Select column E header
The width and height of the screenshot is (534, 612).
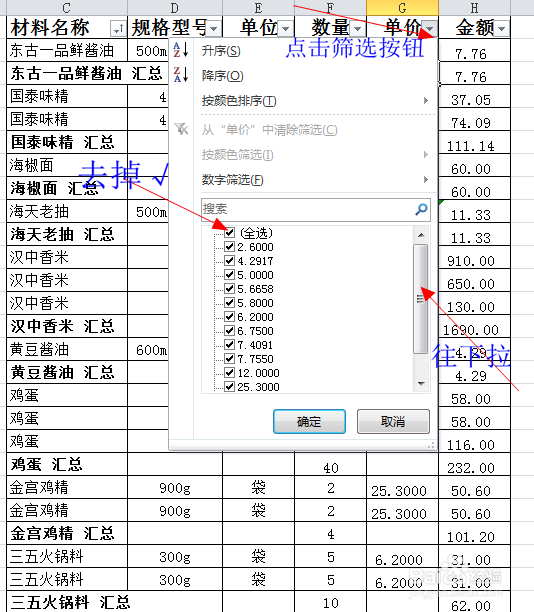point(258,8)
